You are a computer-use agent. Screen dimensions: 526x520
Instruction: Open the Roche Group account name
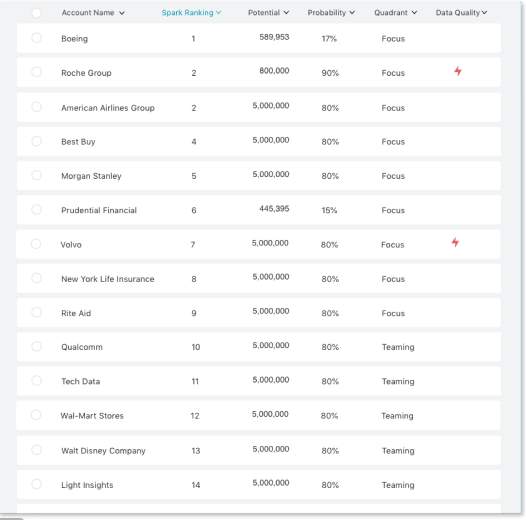click(x=86, y=73)
